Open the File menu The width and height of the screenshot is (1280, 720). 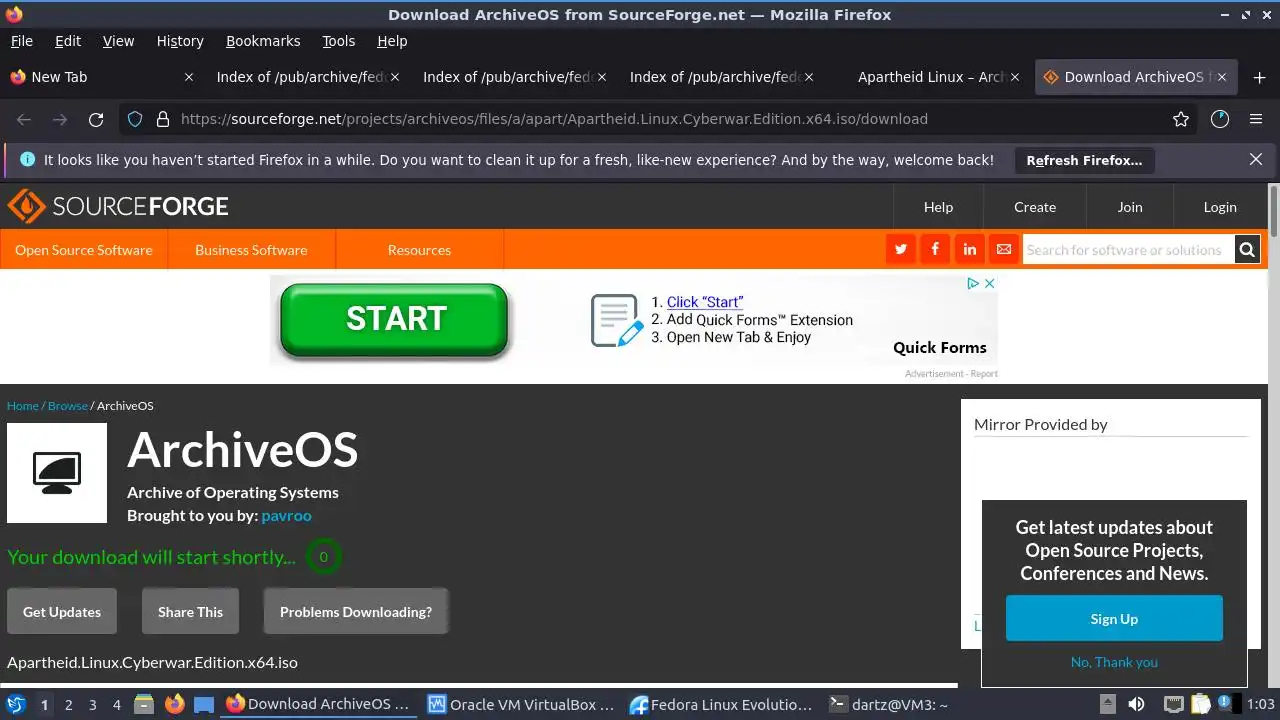pos(22,41)
